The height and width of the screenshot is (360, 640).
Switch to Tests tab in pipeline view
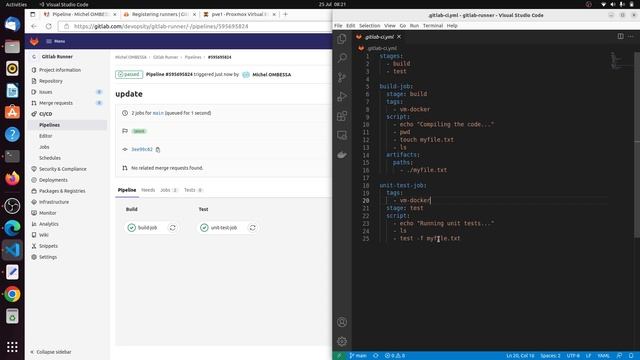[193, 190]
